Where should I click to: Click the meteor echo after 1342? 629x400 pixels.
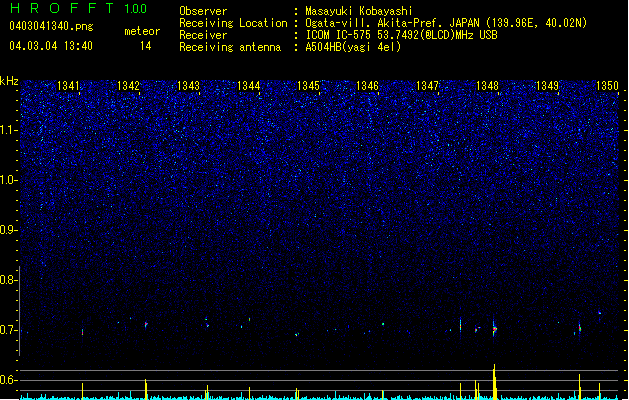tap(146, 324)
